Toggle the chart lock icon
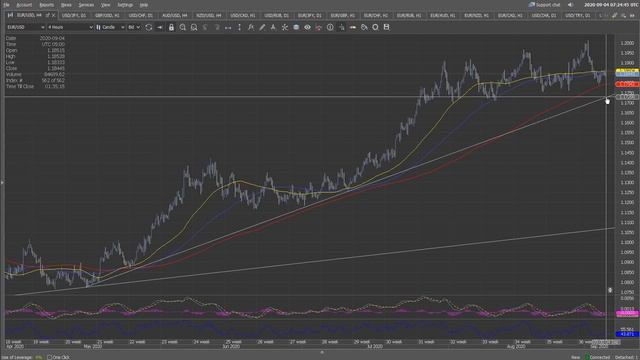Viewport: 640px width, 360px height. coord(171,27)
